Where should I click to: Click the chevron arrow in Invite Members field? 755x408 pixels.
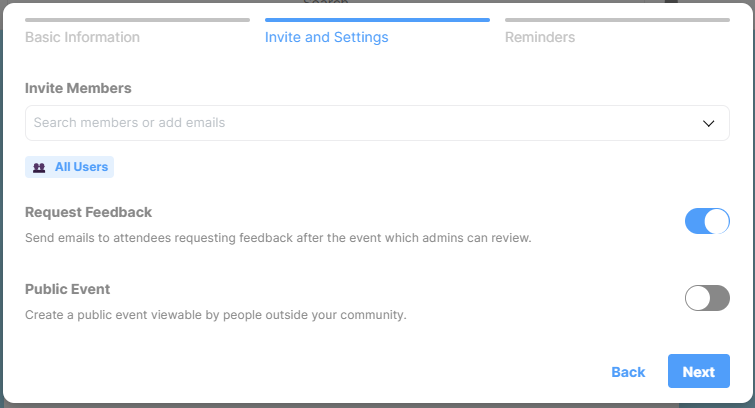(x=708, y=123)
